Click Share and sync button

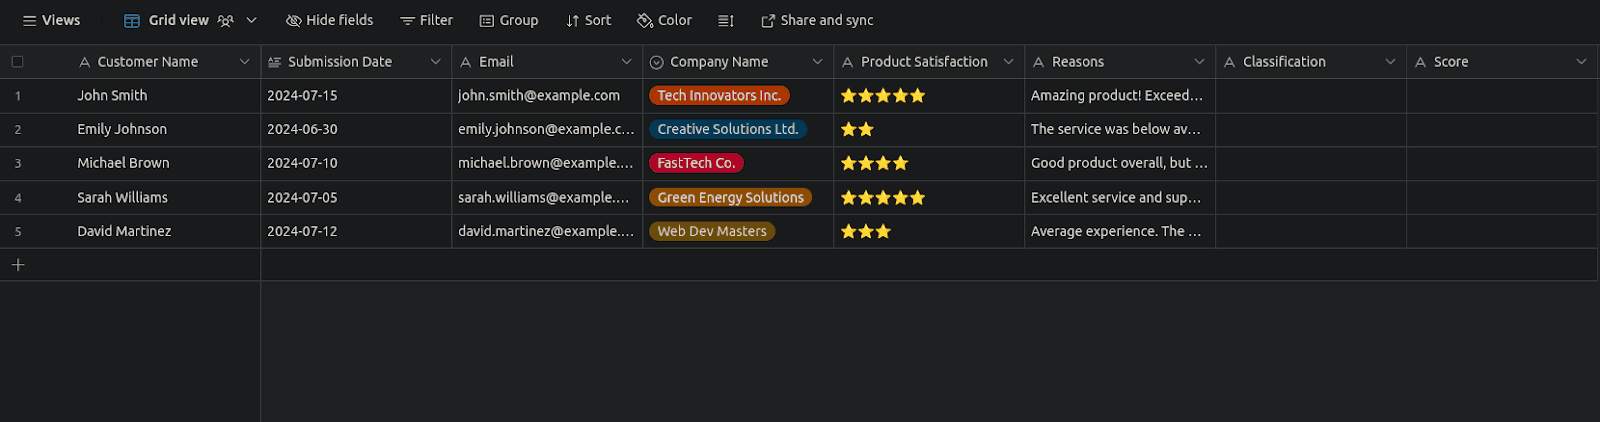coord(817,21)
